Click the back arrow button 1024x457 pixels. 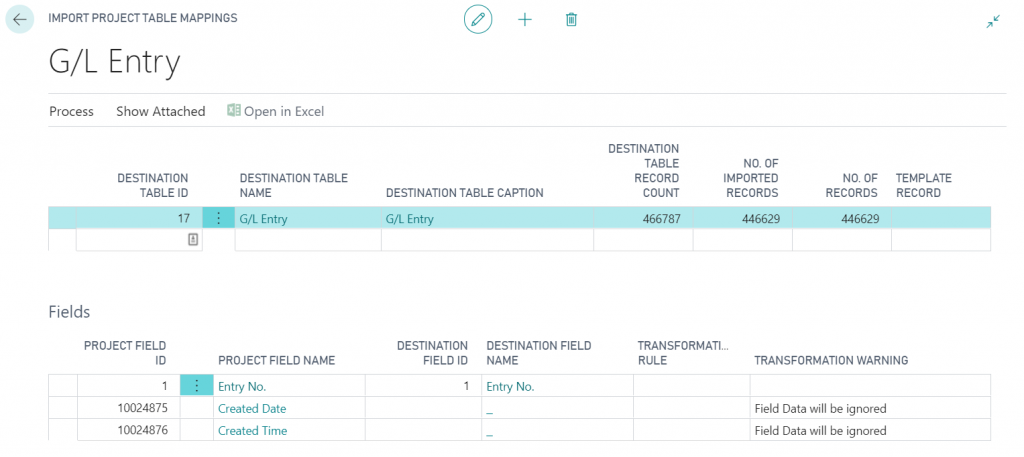coord(20,19)
